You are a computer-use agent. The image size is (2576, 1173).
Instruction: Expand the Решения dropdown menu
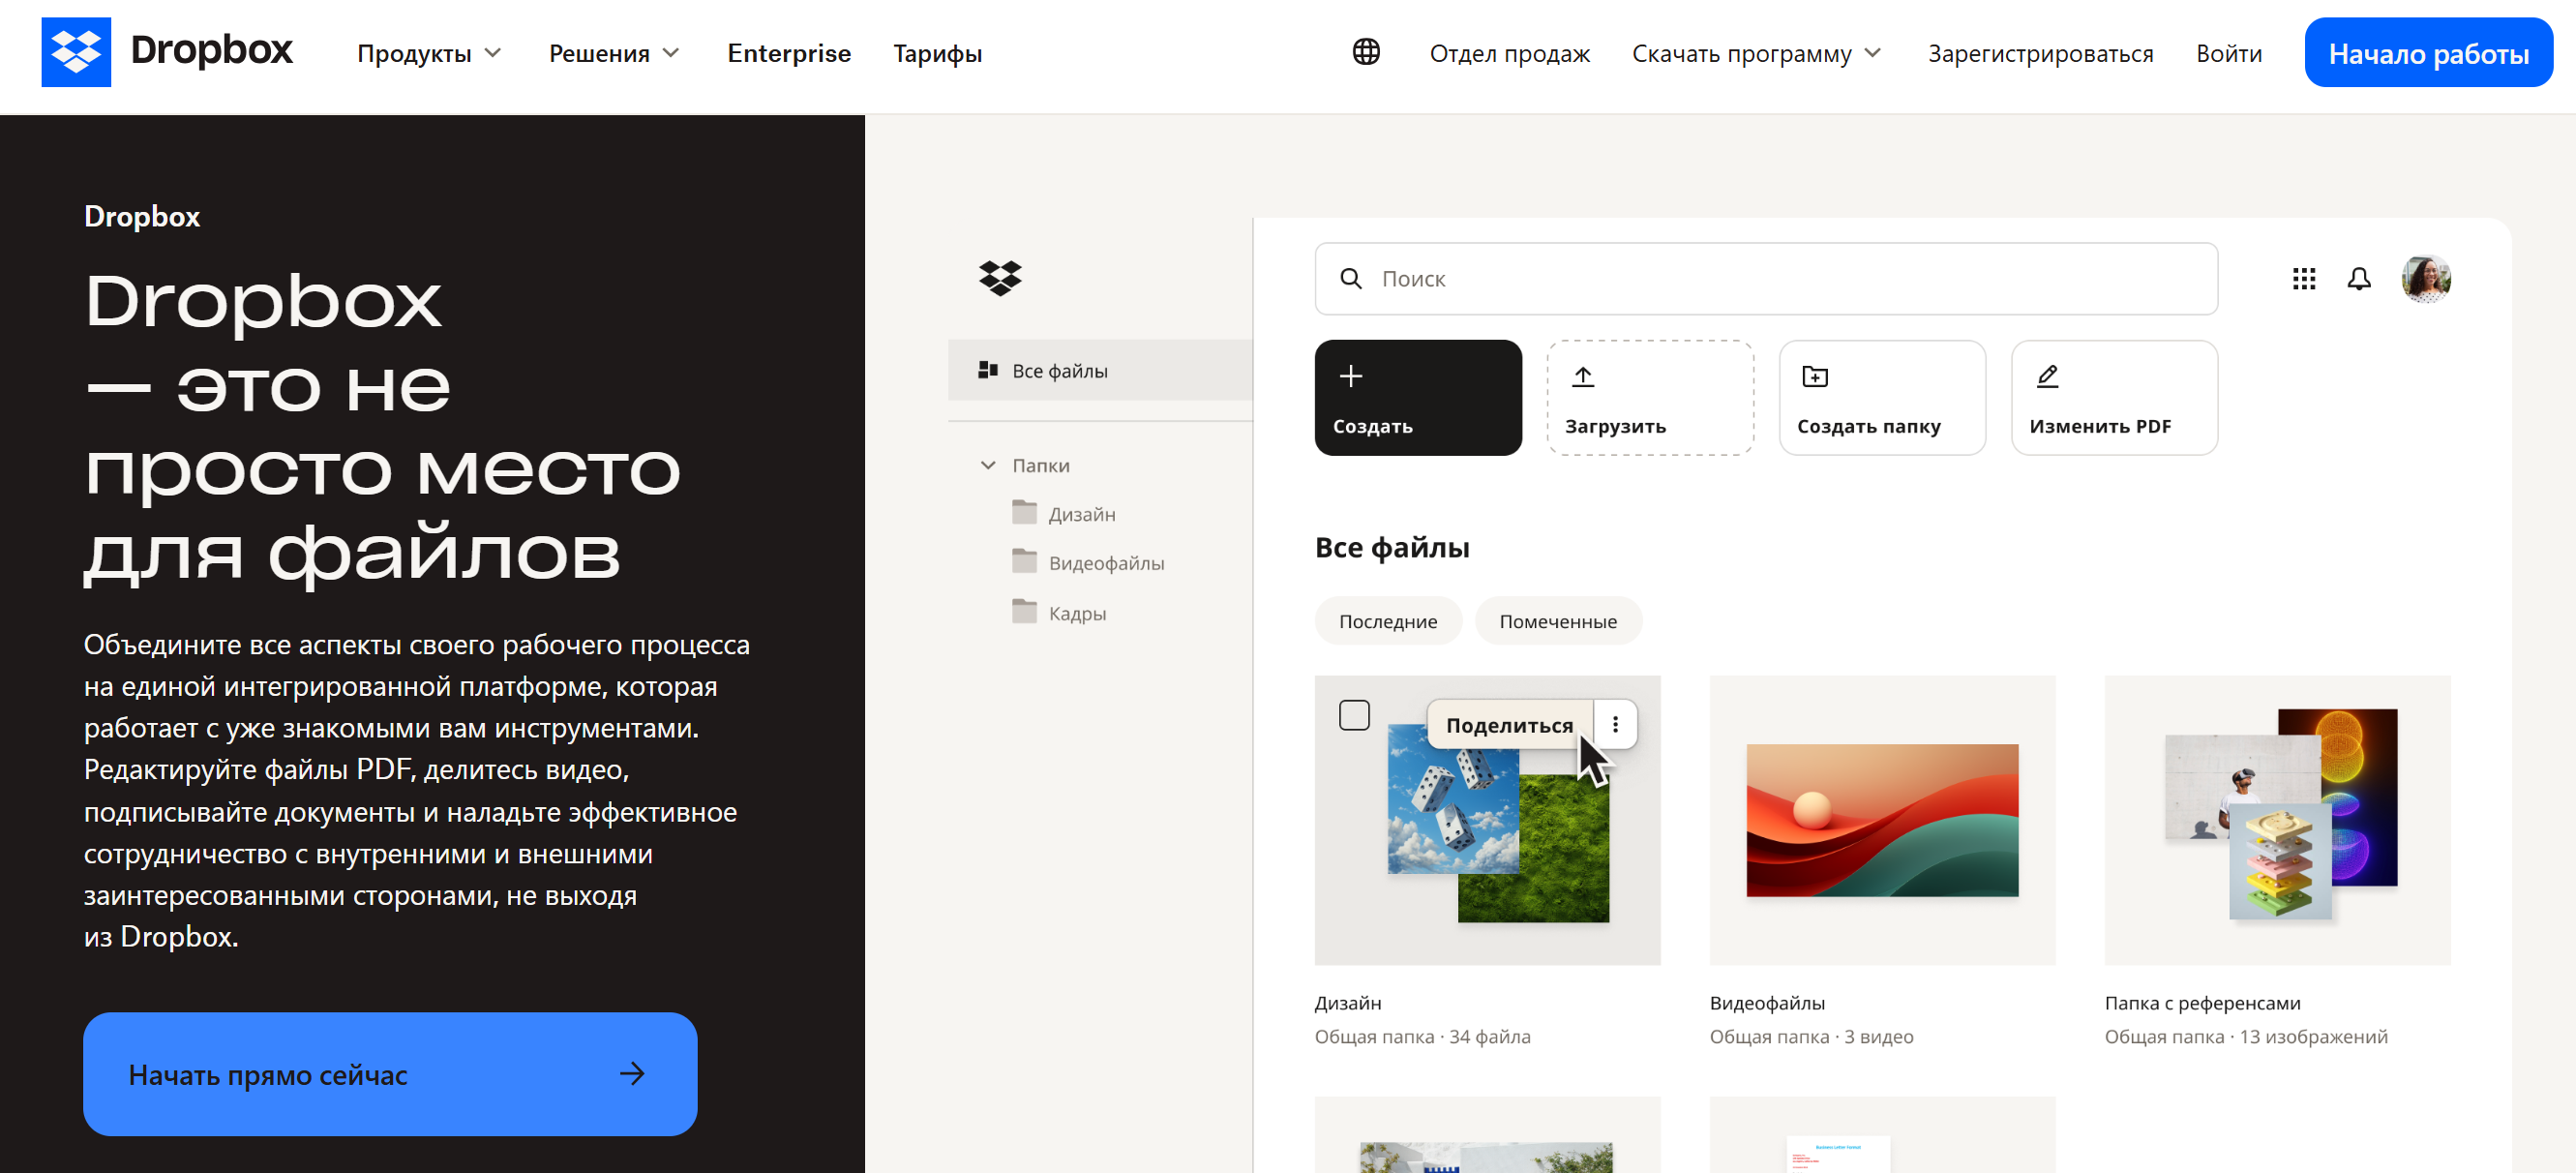click(x=613, y=53)
